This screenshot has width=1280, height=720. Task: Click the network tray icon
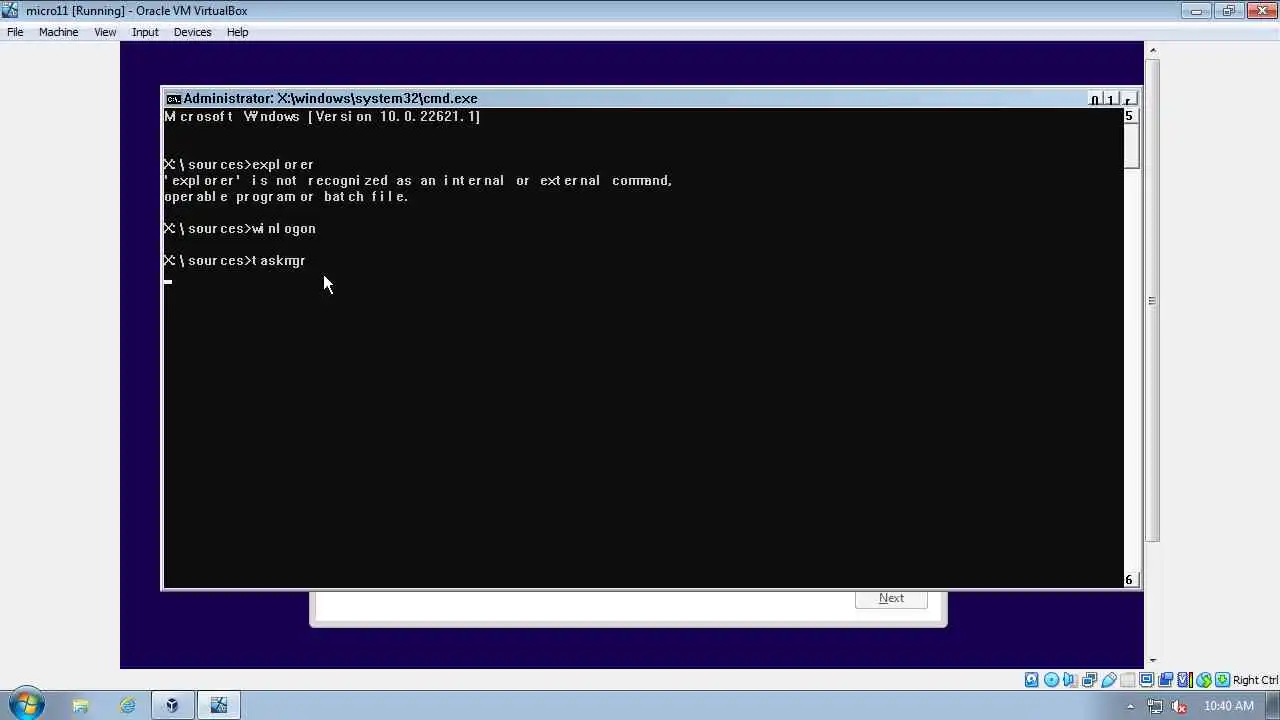pos(1155,706)
